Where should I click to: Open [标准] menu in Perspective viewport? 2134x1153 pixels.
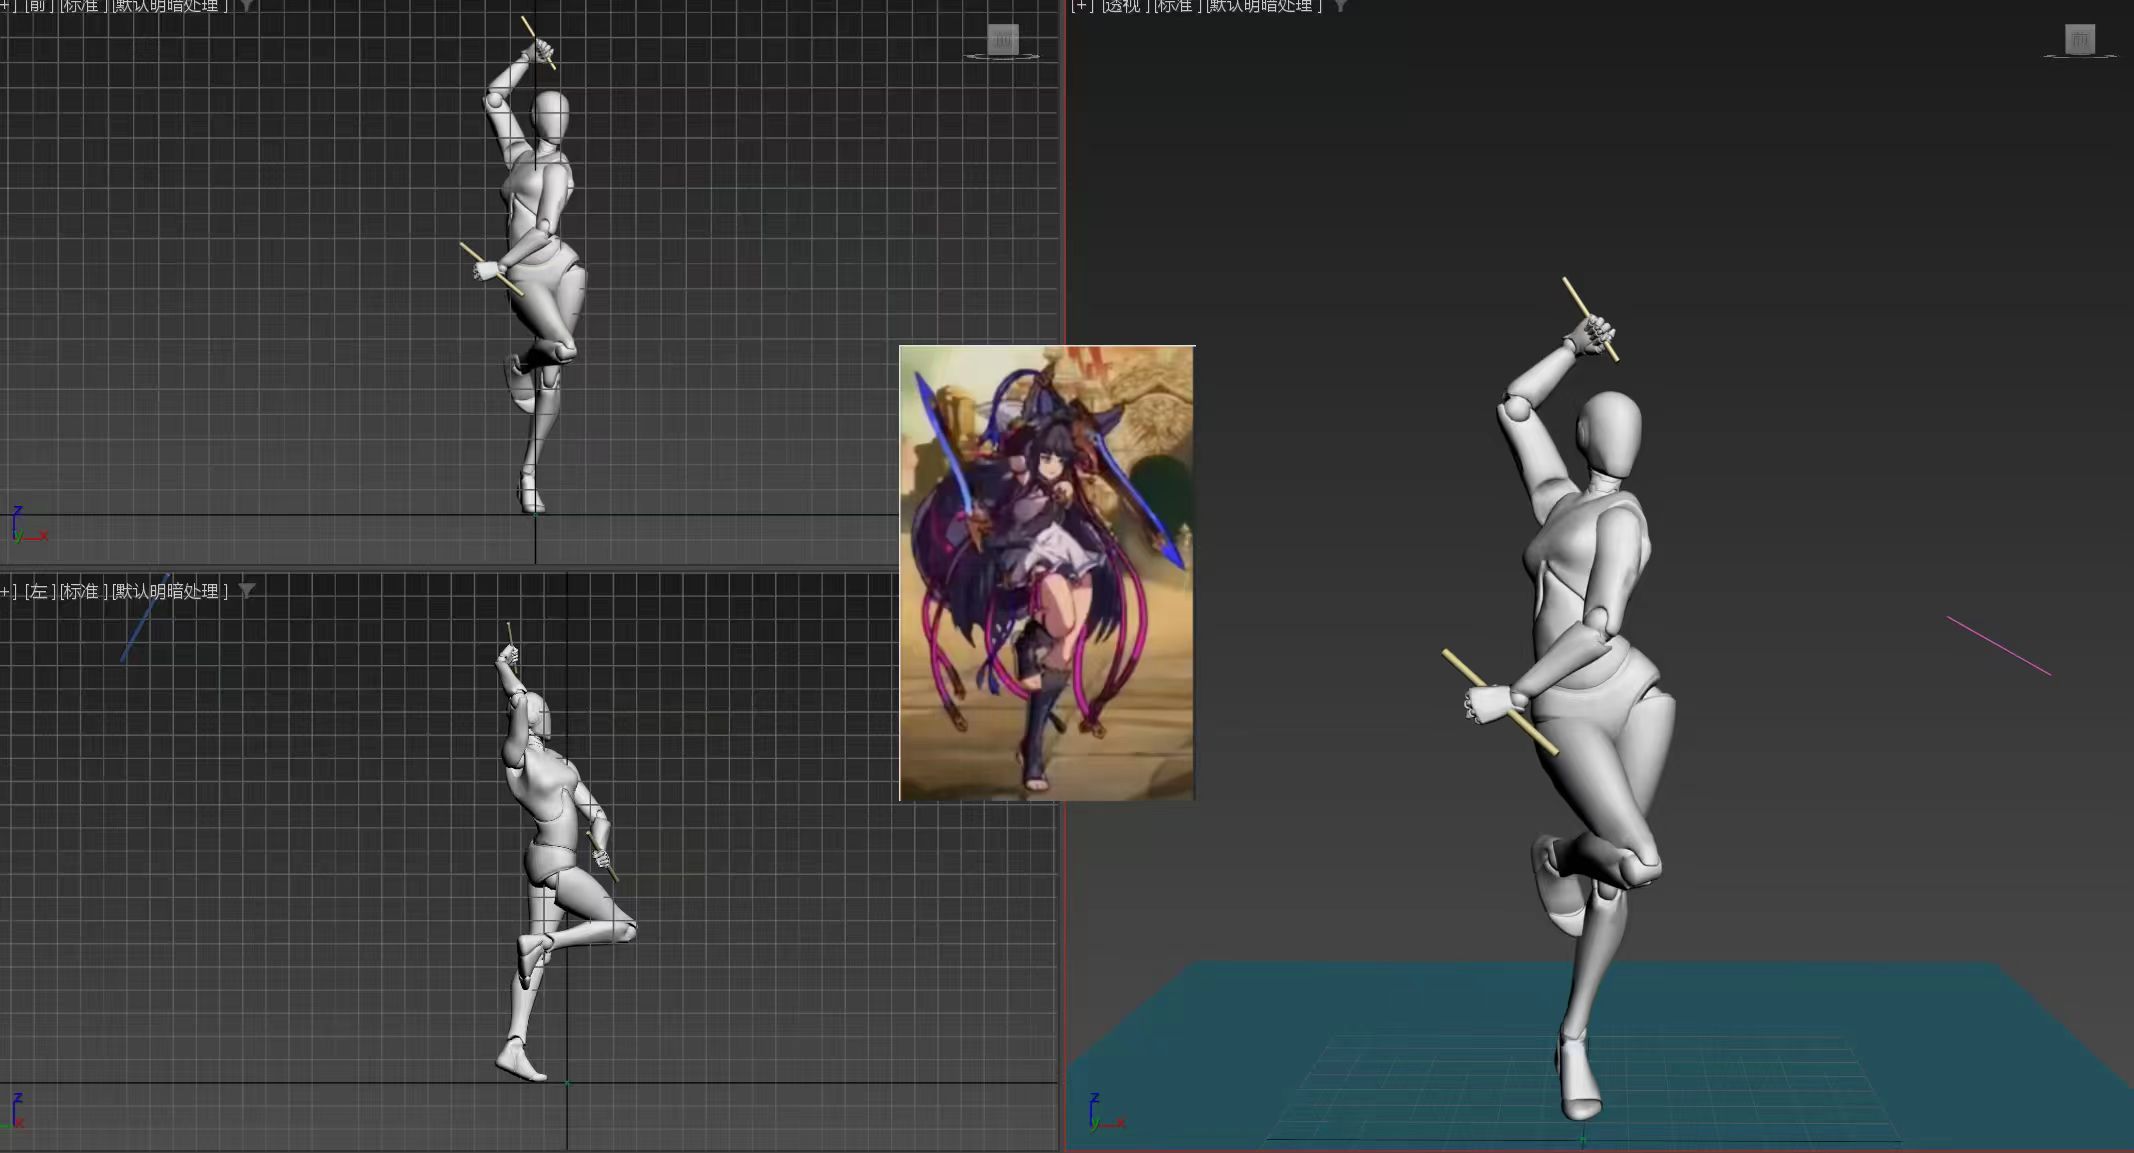pos(1177,6)
